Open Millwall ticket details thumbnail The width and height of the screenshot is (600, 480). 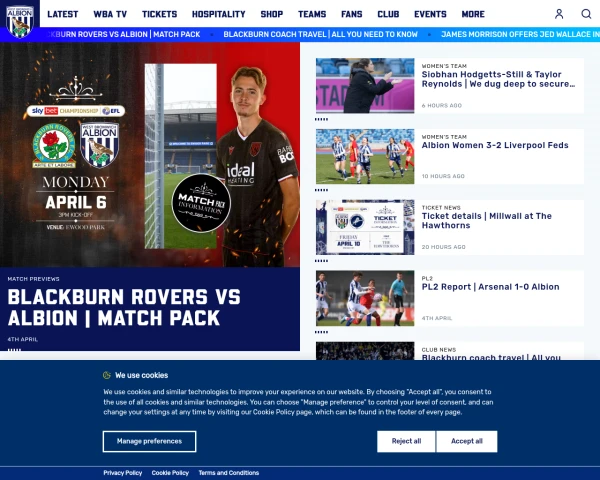click(365, 227)
